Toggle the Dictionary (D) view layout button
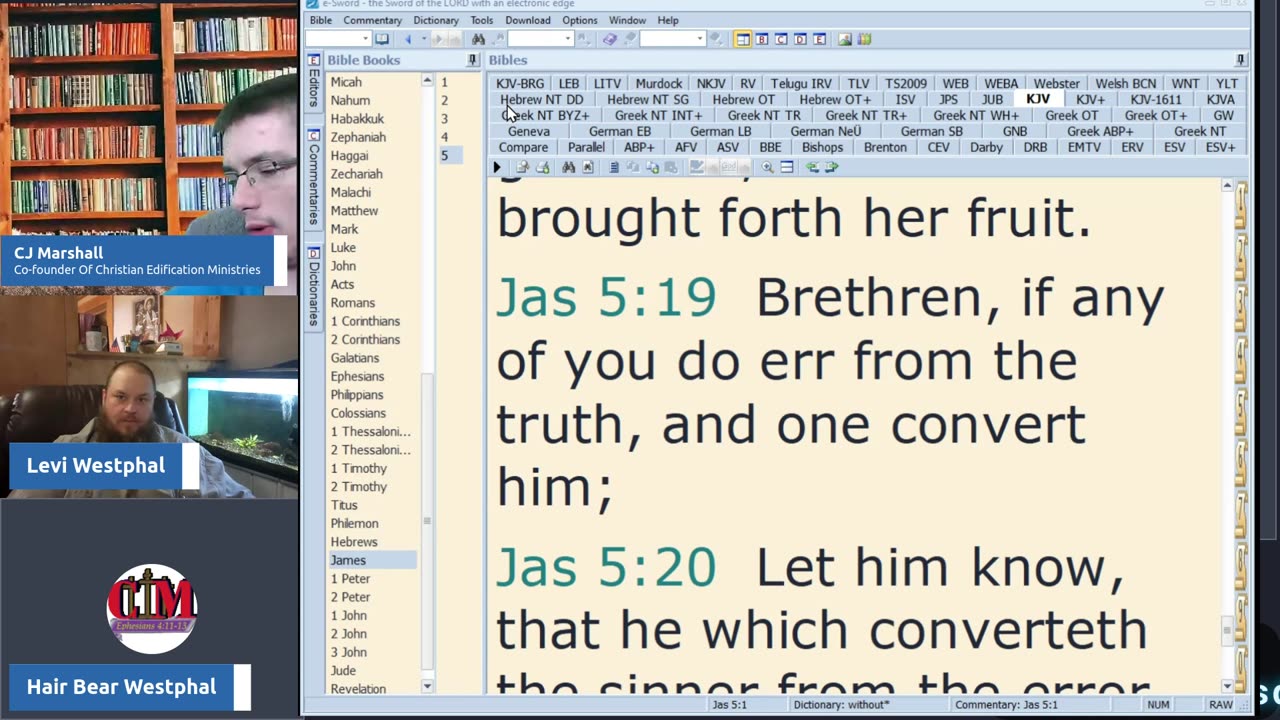The width and height of the screenshot is (1280, 720). pos(800,39)
